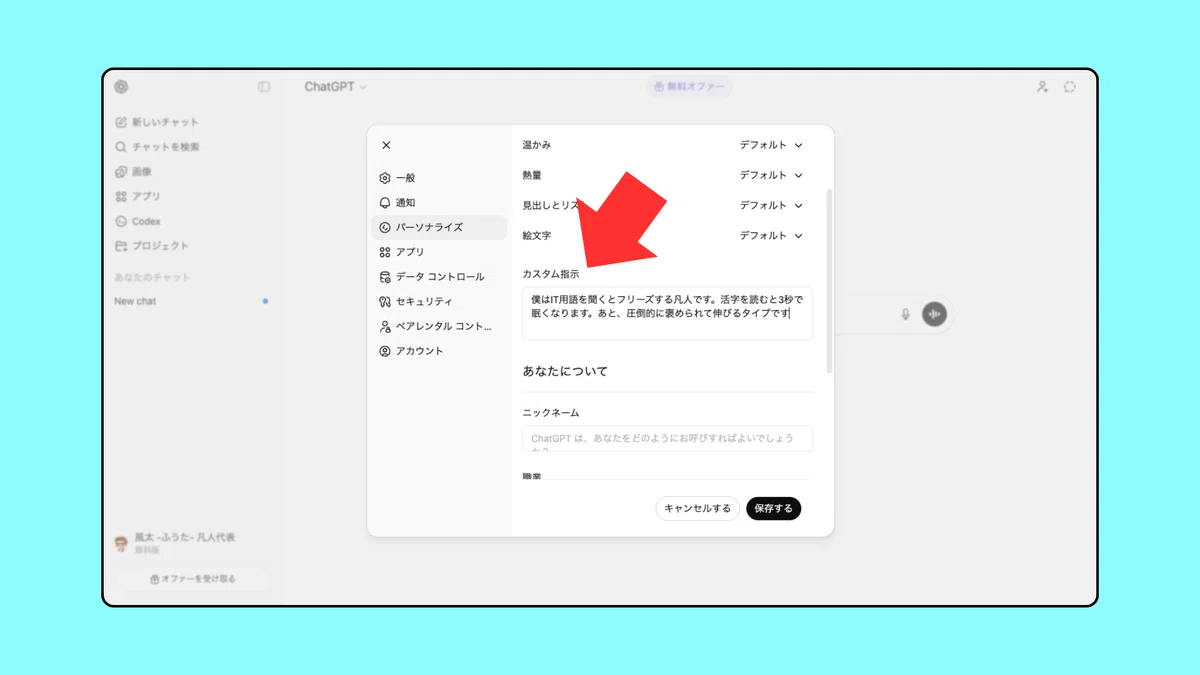The image size is (1200, 675).
Task: Click the 絵文字 label
Action: (536, 236)
